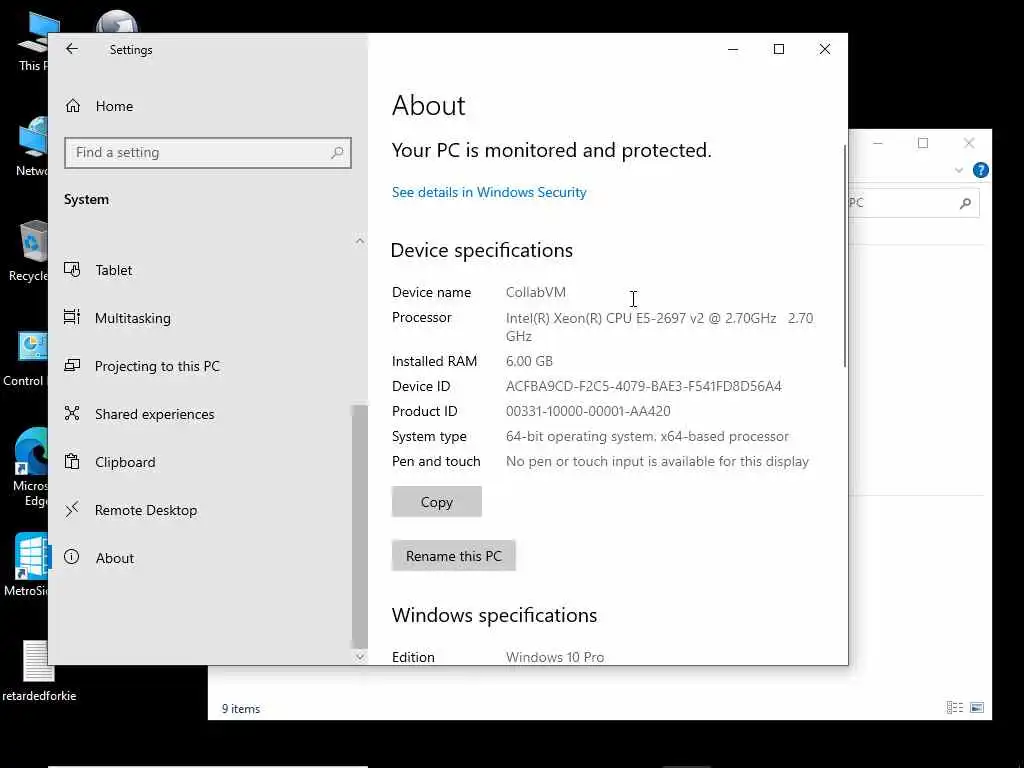Switch File Explorer to details view icon

coord(955,707)
